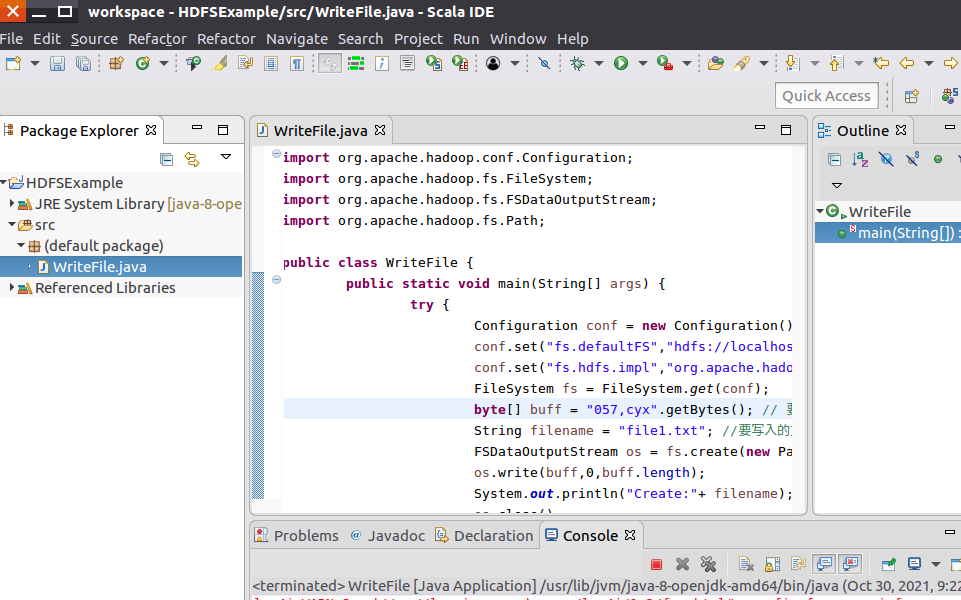
Task: Go to Last Edit Location icon
Action: point(881,63)
